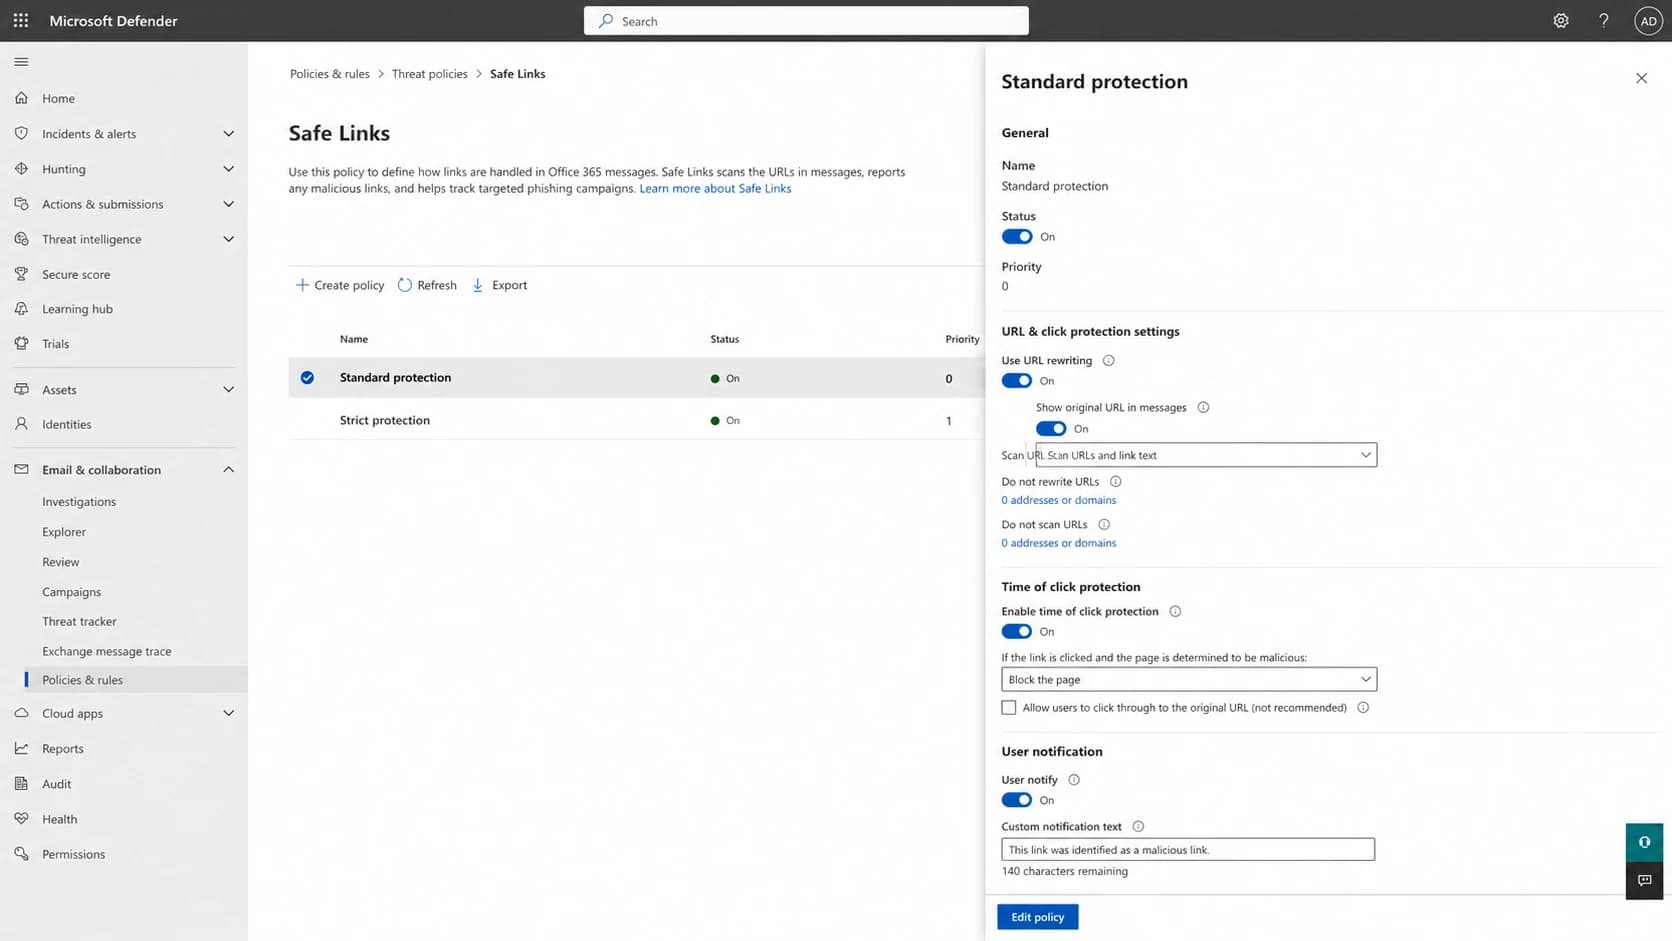Open Investigations in the sidebar

click(79, 502)
